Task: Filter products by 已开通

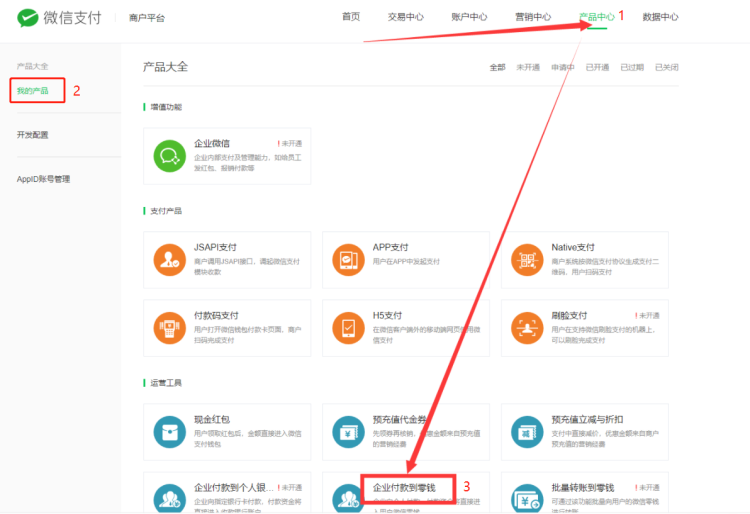Action: coord(597,67)
